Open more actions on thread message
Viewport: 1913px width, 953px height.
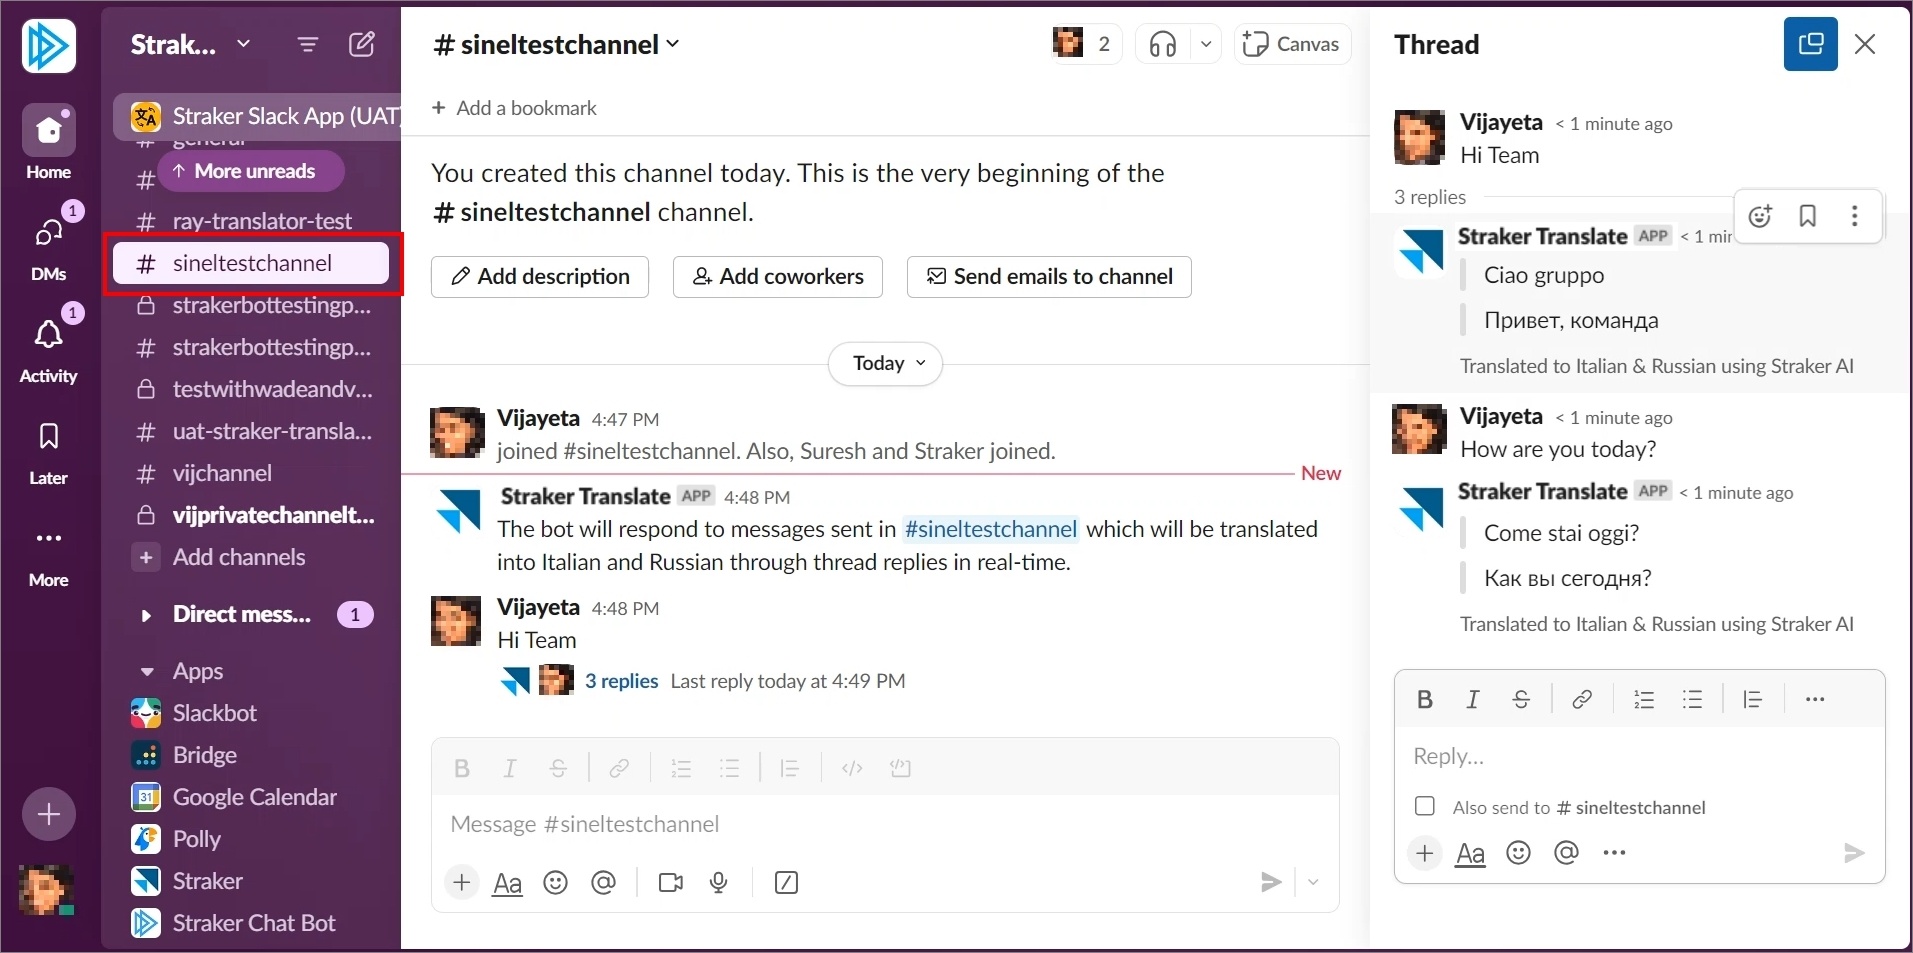(1855, 216)
